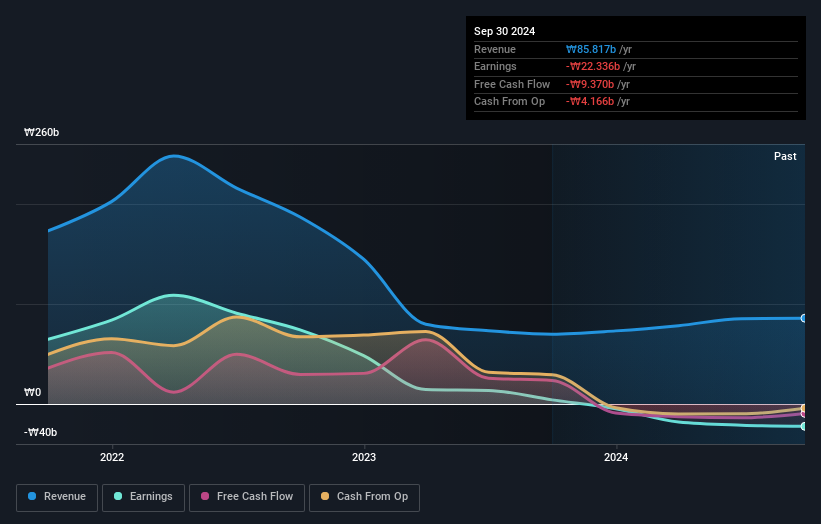Click the Revenue end-point marker on chart
This screenshot has height=524, width=821.
[x=803, y=318]
